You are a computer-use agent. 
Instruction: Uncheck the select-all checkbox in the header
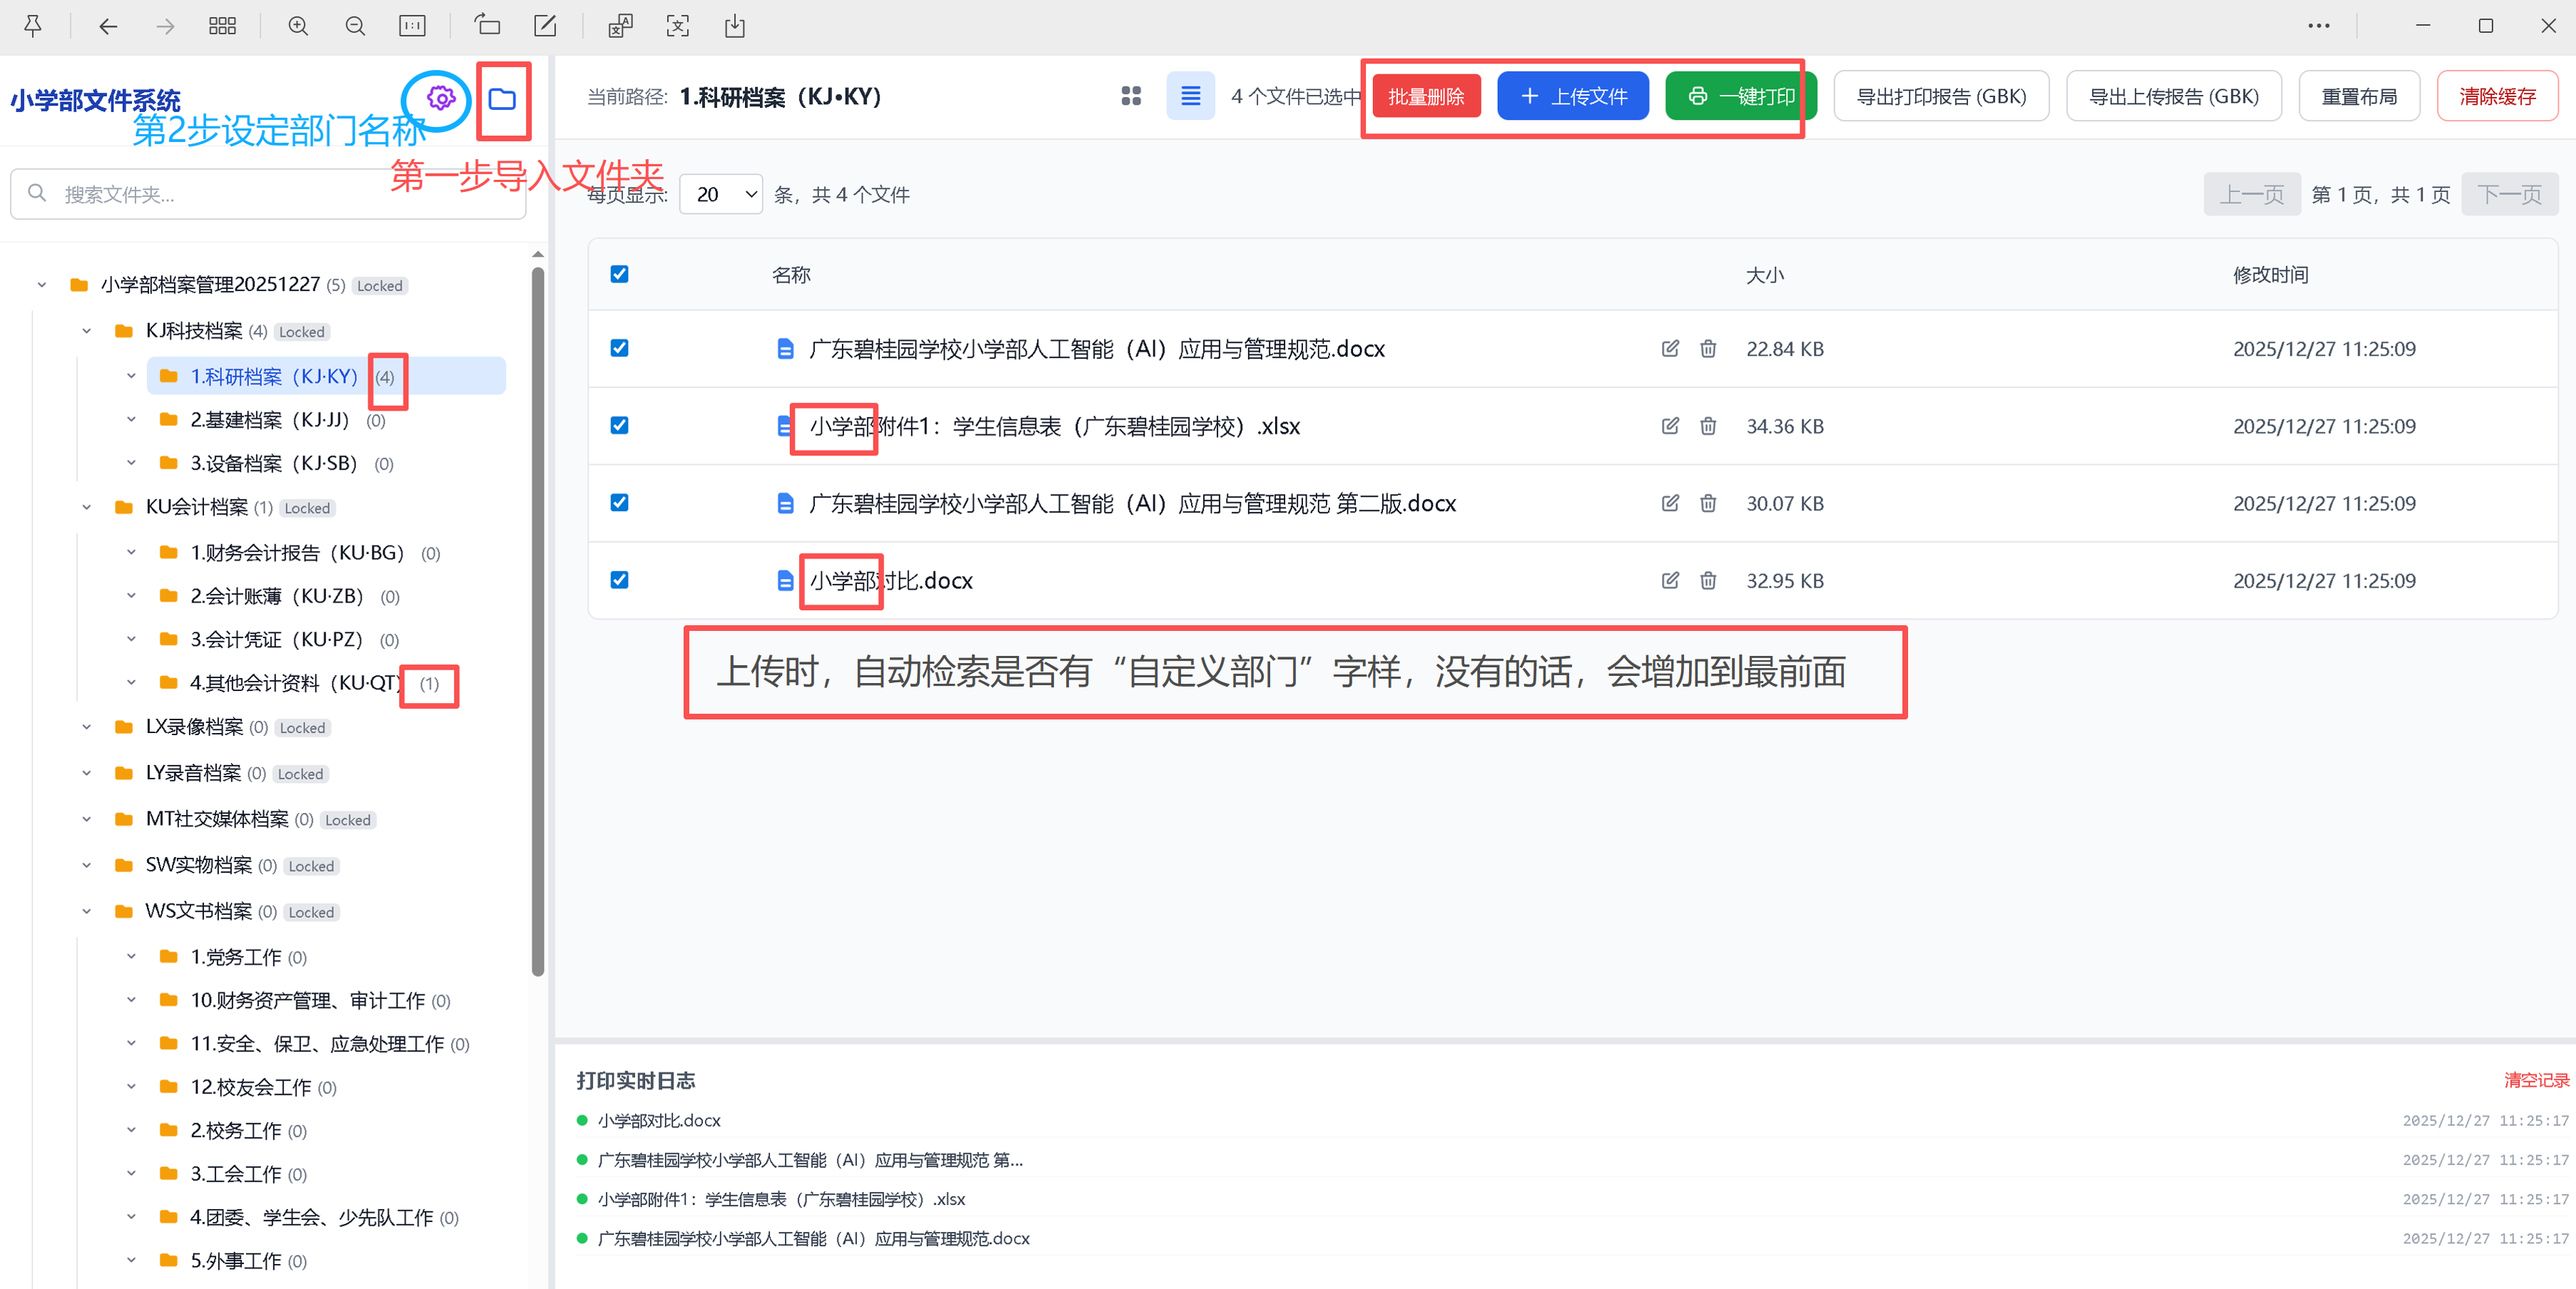tap(620, 274)
